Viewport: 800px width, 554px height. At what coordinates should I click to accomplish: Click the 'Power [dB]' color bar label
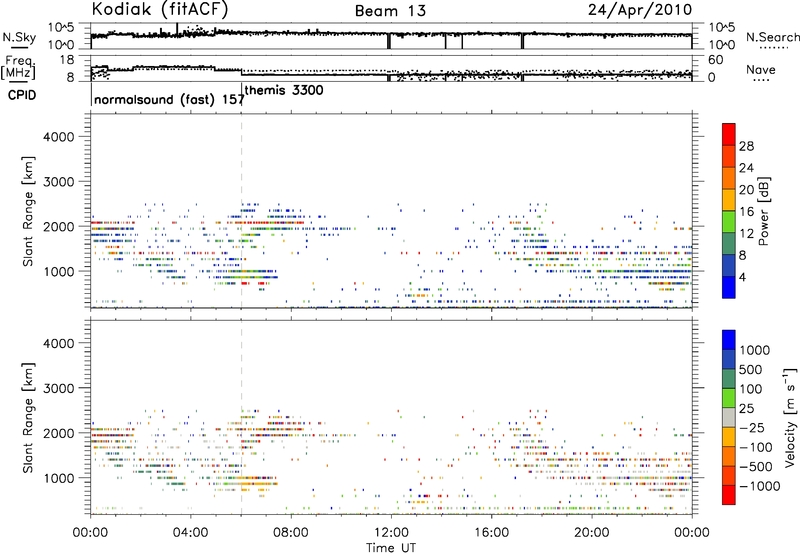[x=763, y=211]
